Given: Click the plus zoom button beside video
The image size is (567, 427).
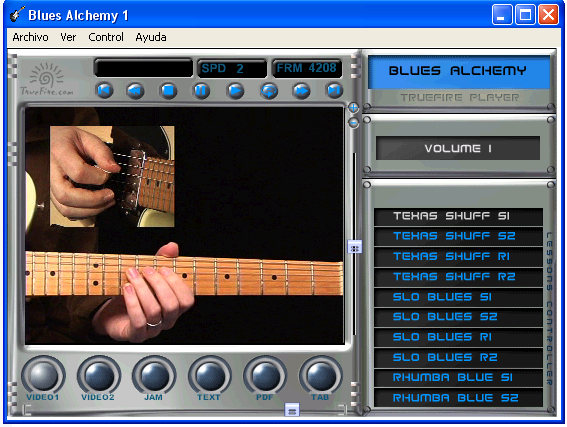Looking at the screenshot, I should pos(353,107).
